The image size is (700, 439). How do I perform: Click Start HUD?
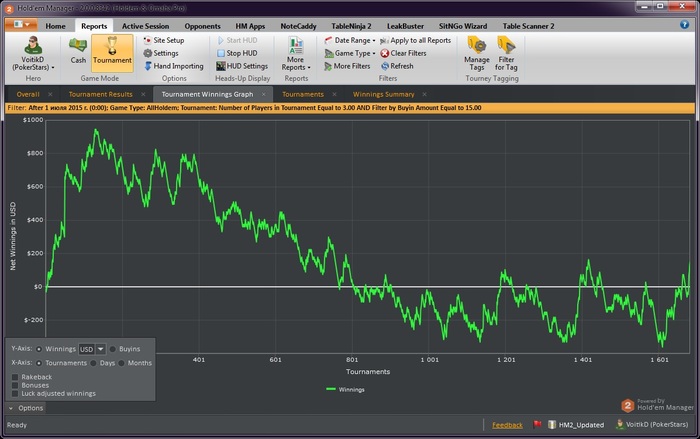237,40
